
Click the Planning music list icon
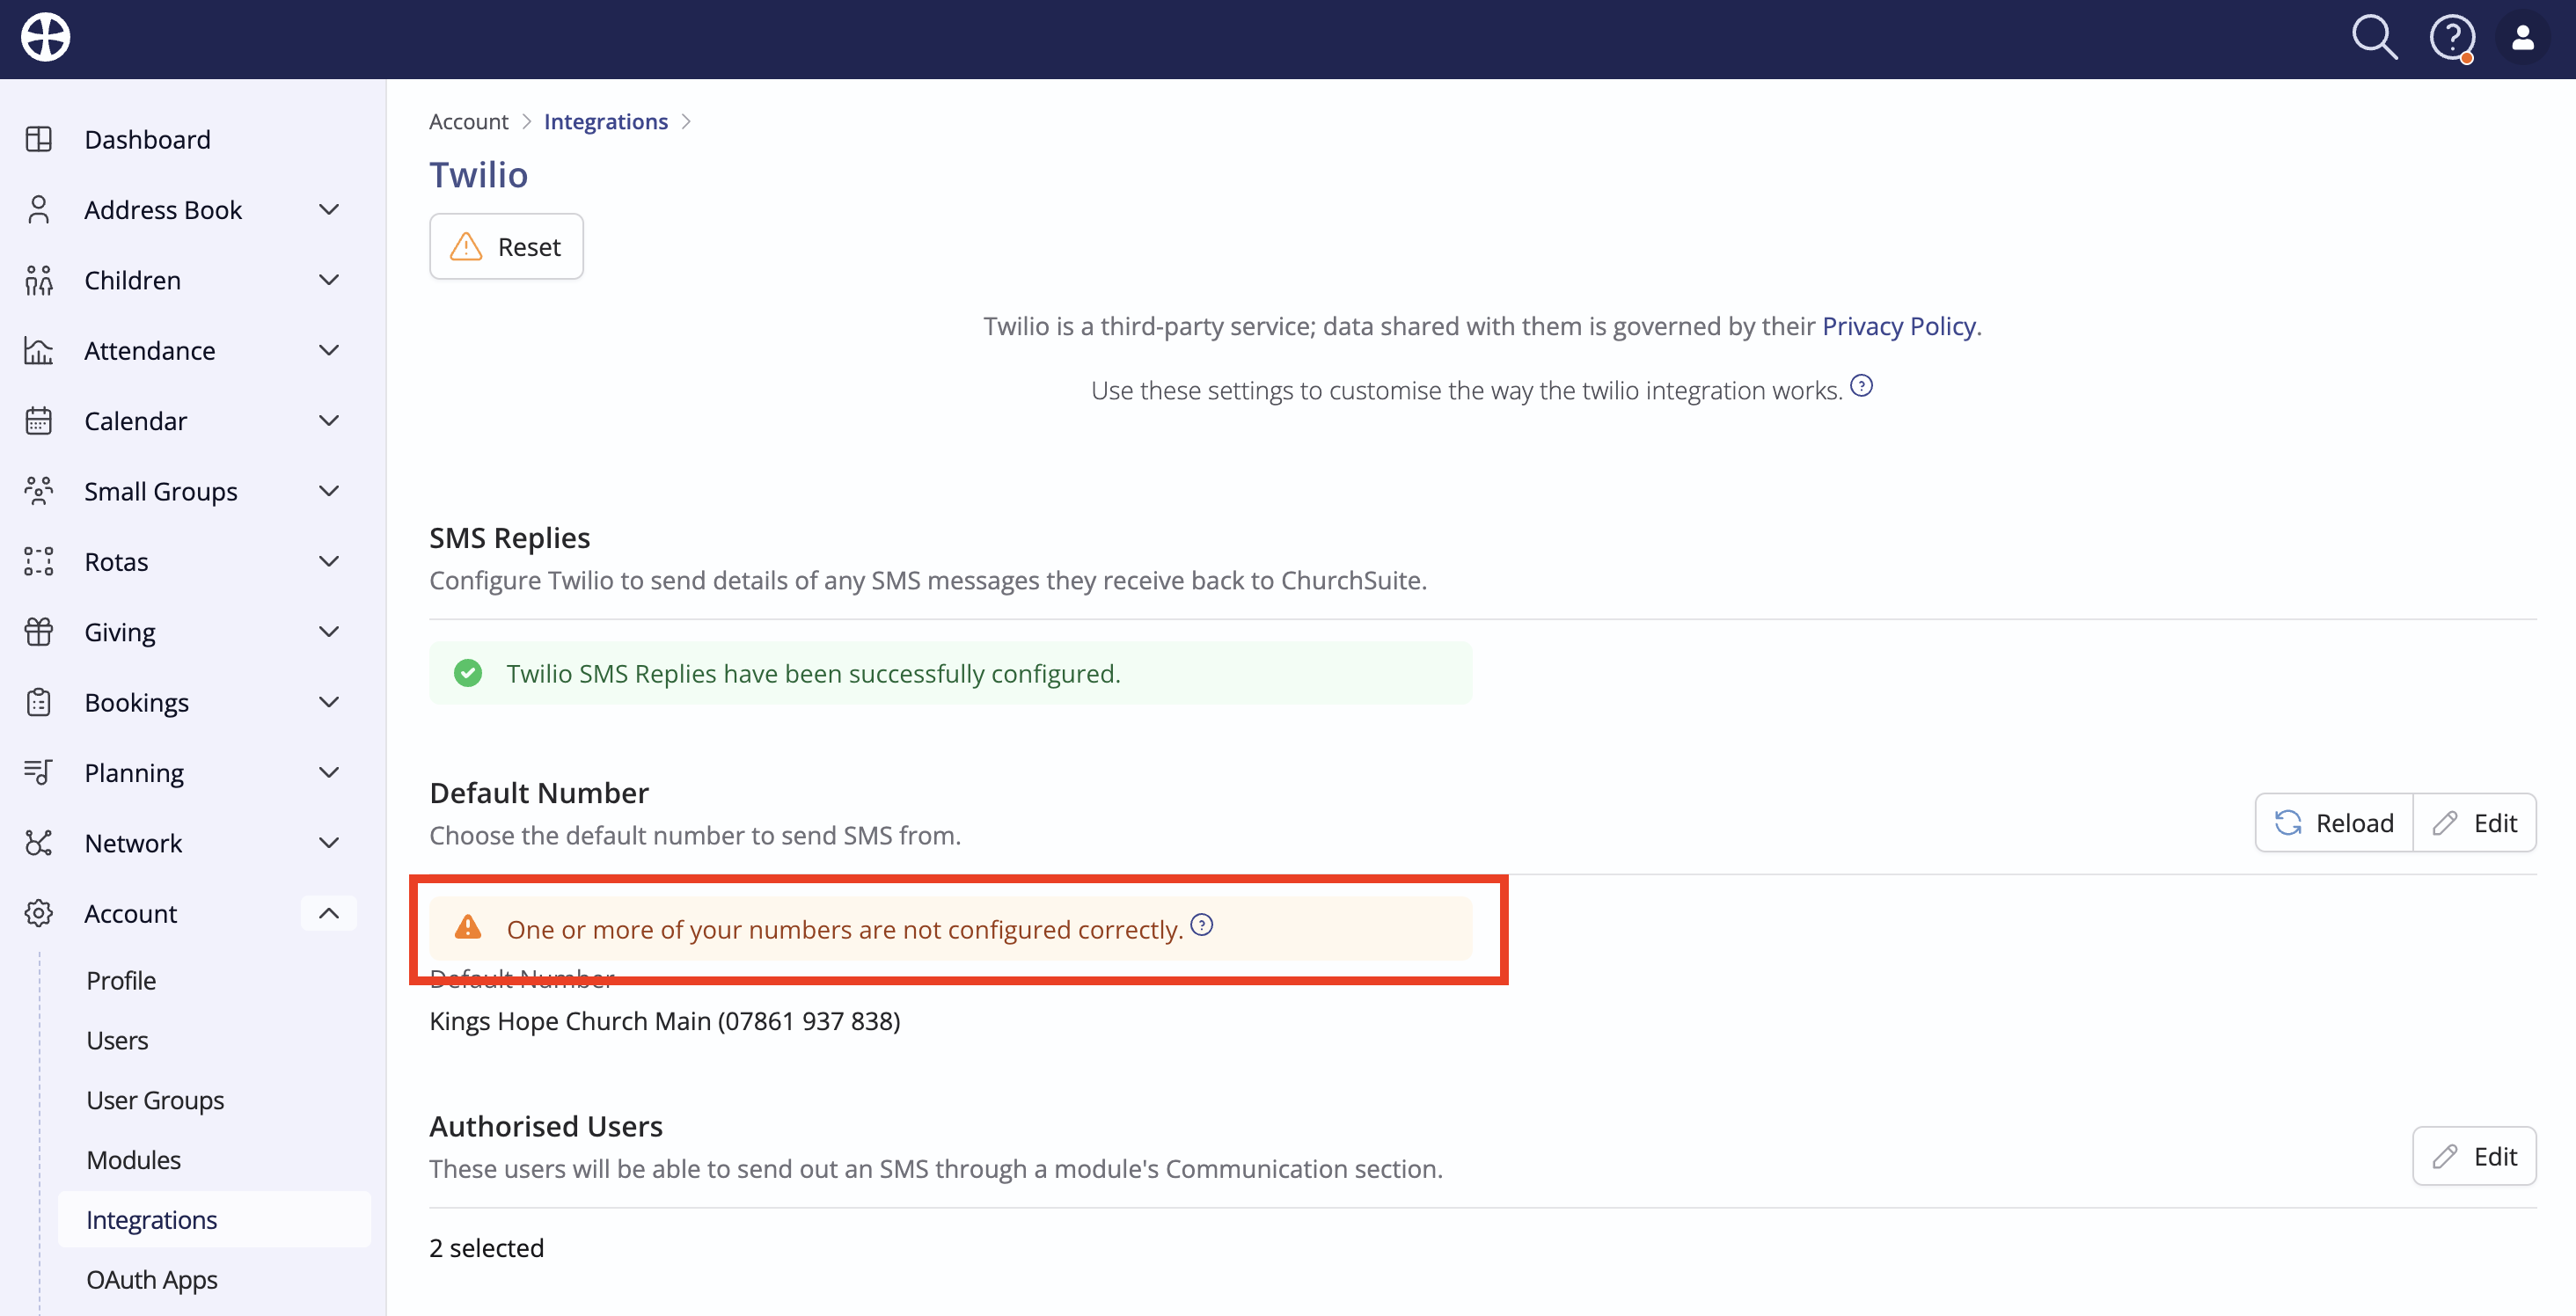[x=39, y=772]
